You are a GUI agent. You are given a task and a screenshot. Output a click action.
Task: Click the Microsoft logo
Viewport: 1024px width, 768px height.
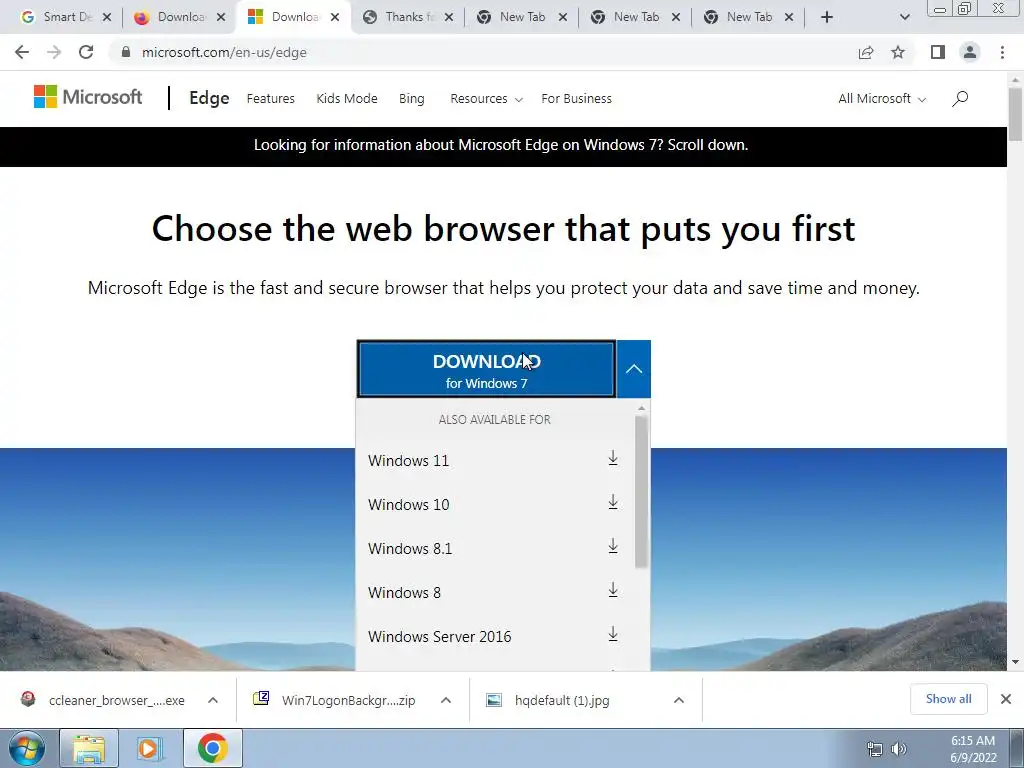pyautogui.click(x=88, y=97)
